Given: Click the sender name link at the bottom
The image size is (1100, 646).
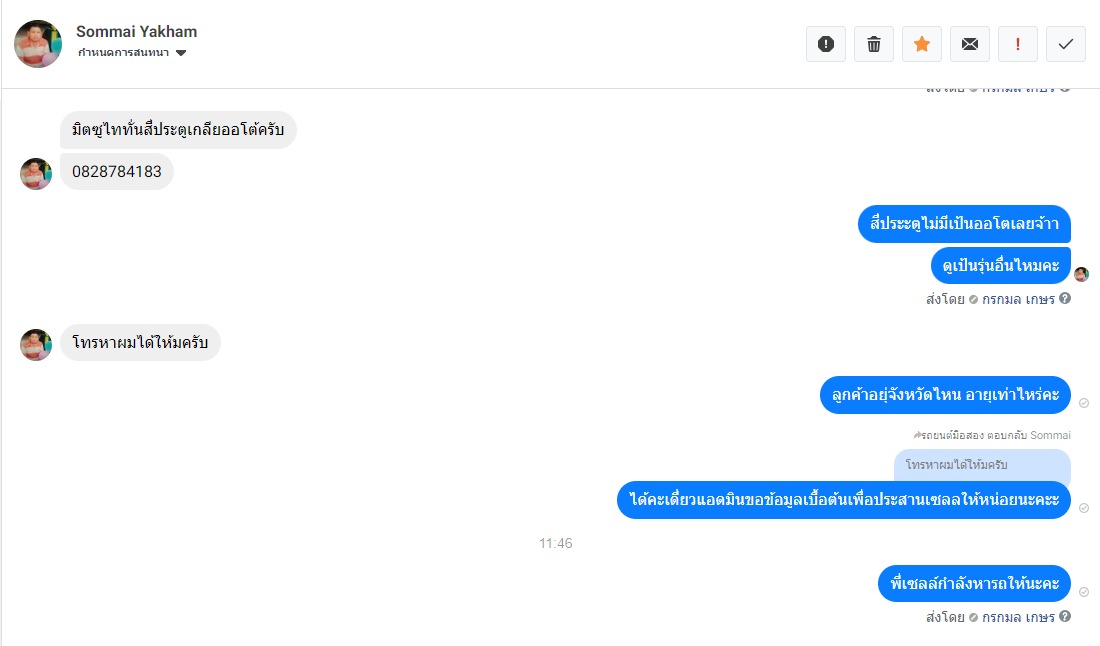Looking at the screenshot, I should [1018, 617].
